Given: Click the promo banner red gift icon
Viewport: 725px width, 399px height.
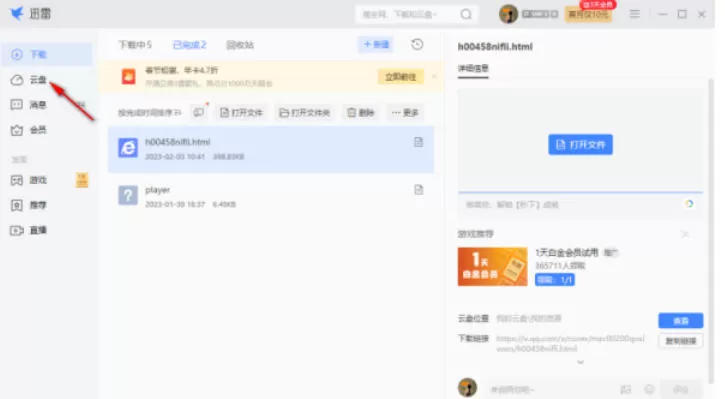Looking at the screenshot, I should [x=129, y=76].
